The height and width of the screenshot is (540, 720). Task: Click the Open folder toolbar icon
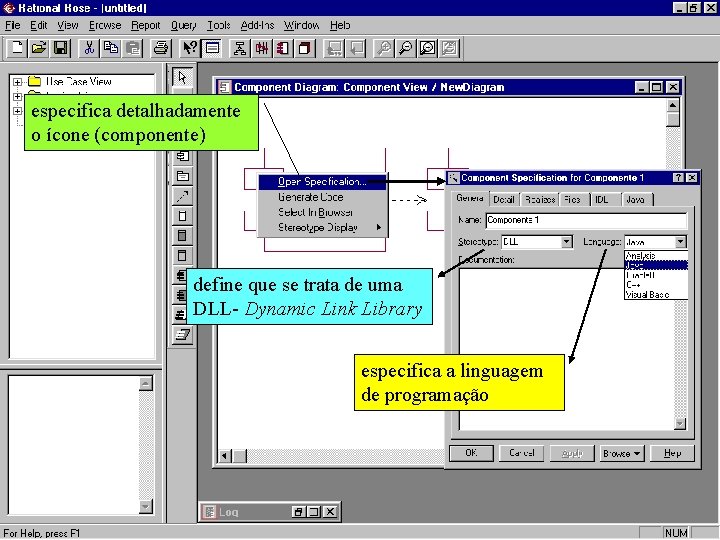39,48
